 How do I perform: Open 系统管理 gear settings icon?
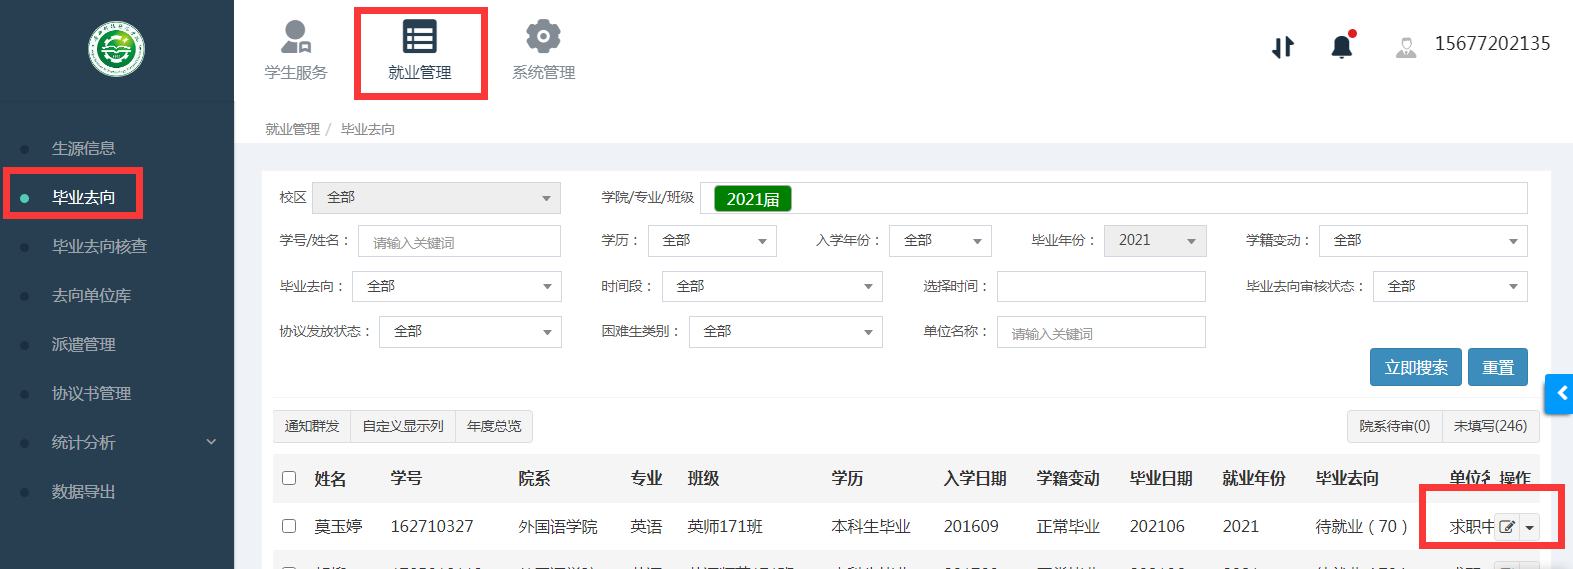point(543,37)
